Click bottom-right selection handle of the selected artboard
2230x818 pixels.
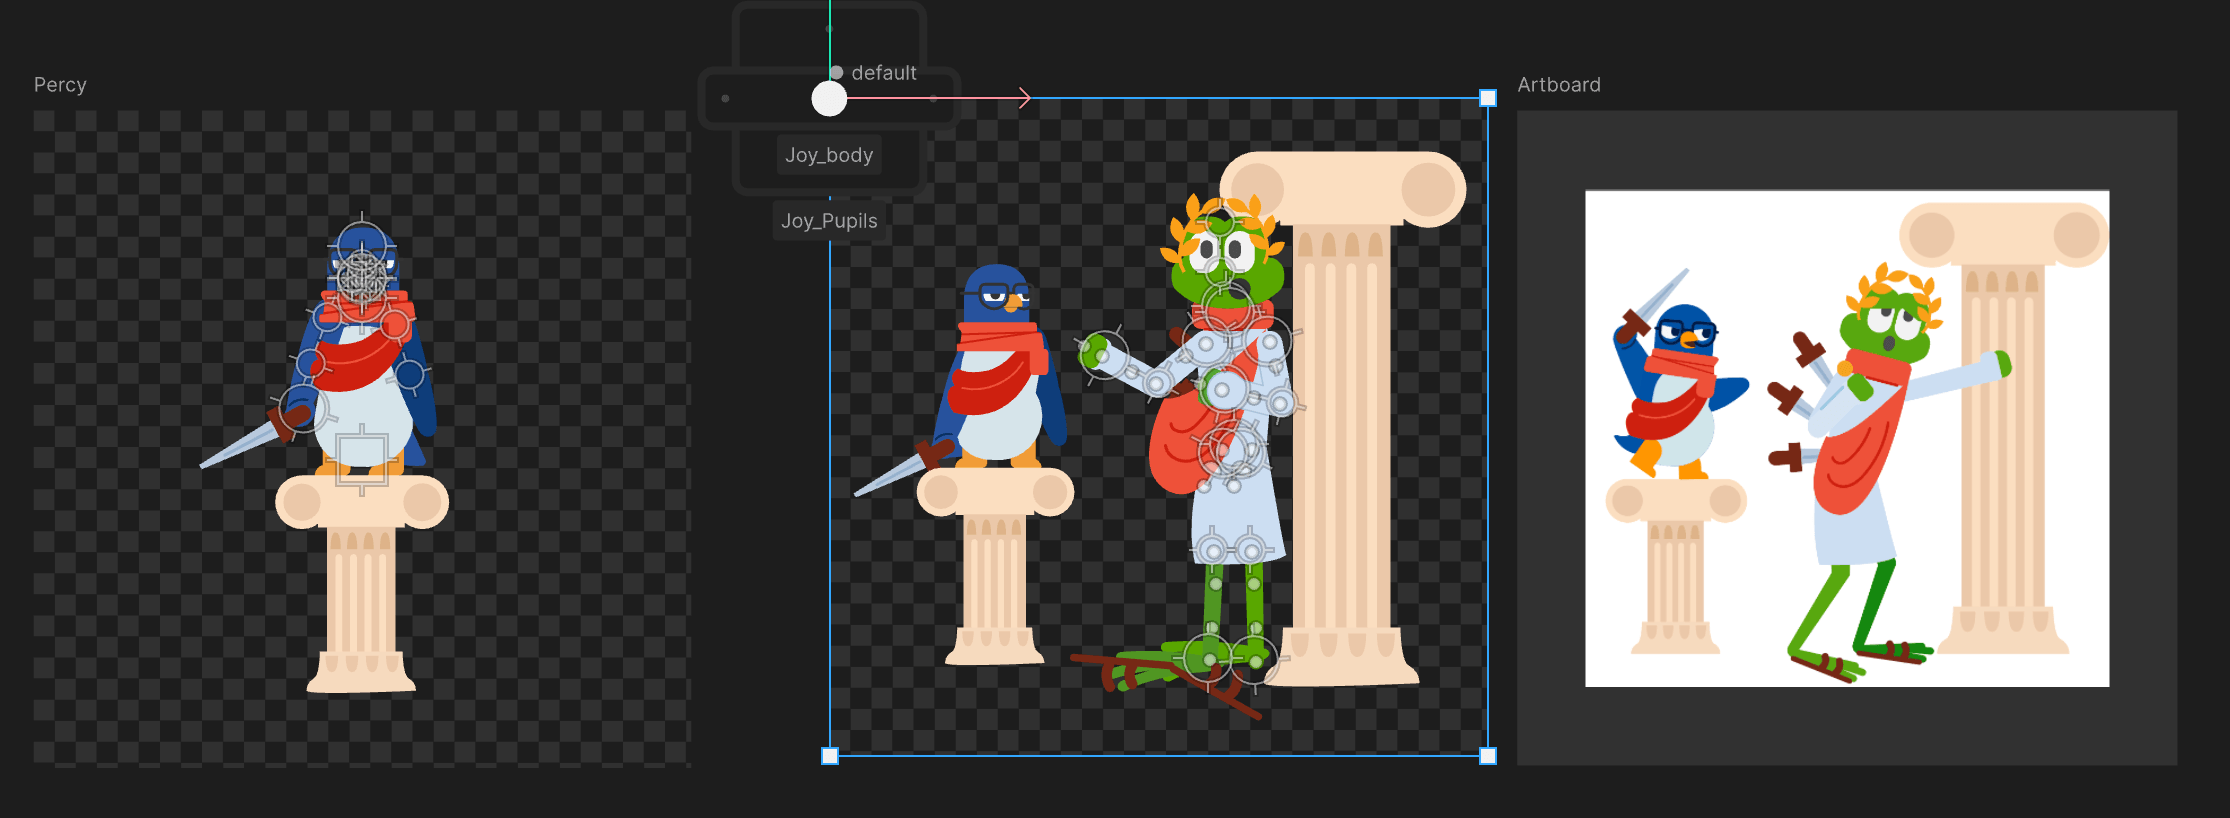(1488, 756)
